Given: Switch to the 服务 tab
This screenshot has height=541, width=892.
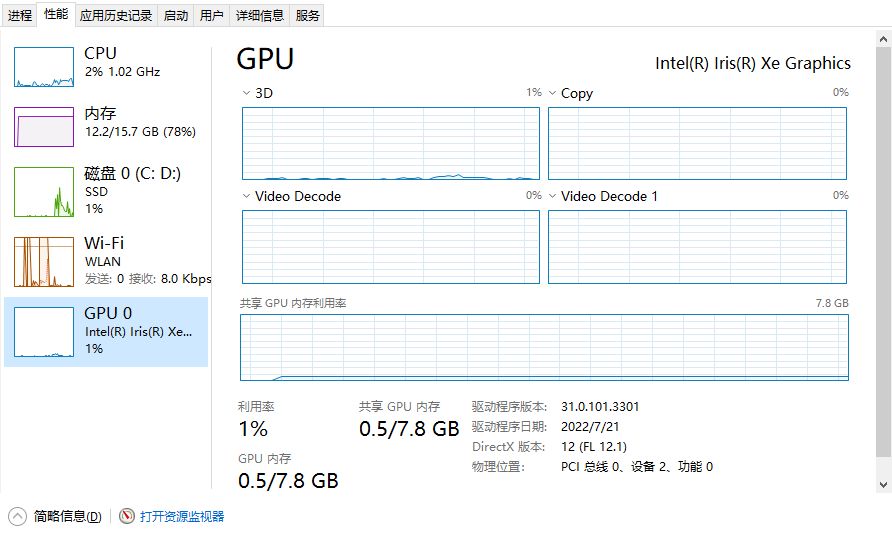Looking at the screenshot, I should pyautogui.click(x=308, y=15).
